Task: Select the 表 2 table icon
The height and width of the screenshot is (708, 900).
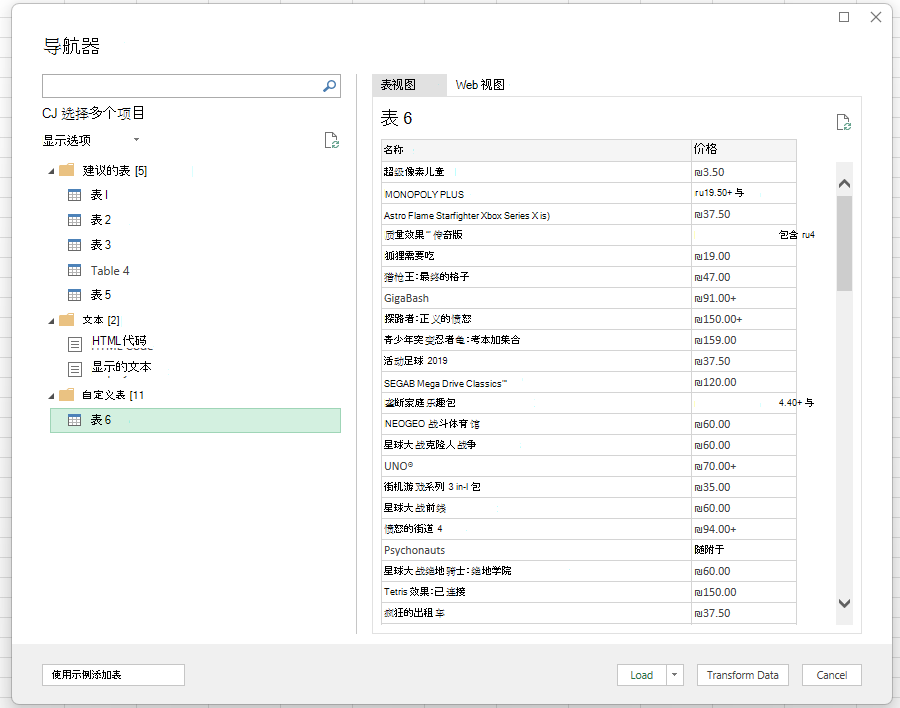Action: [75, 220]
